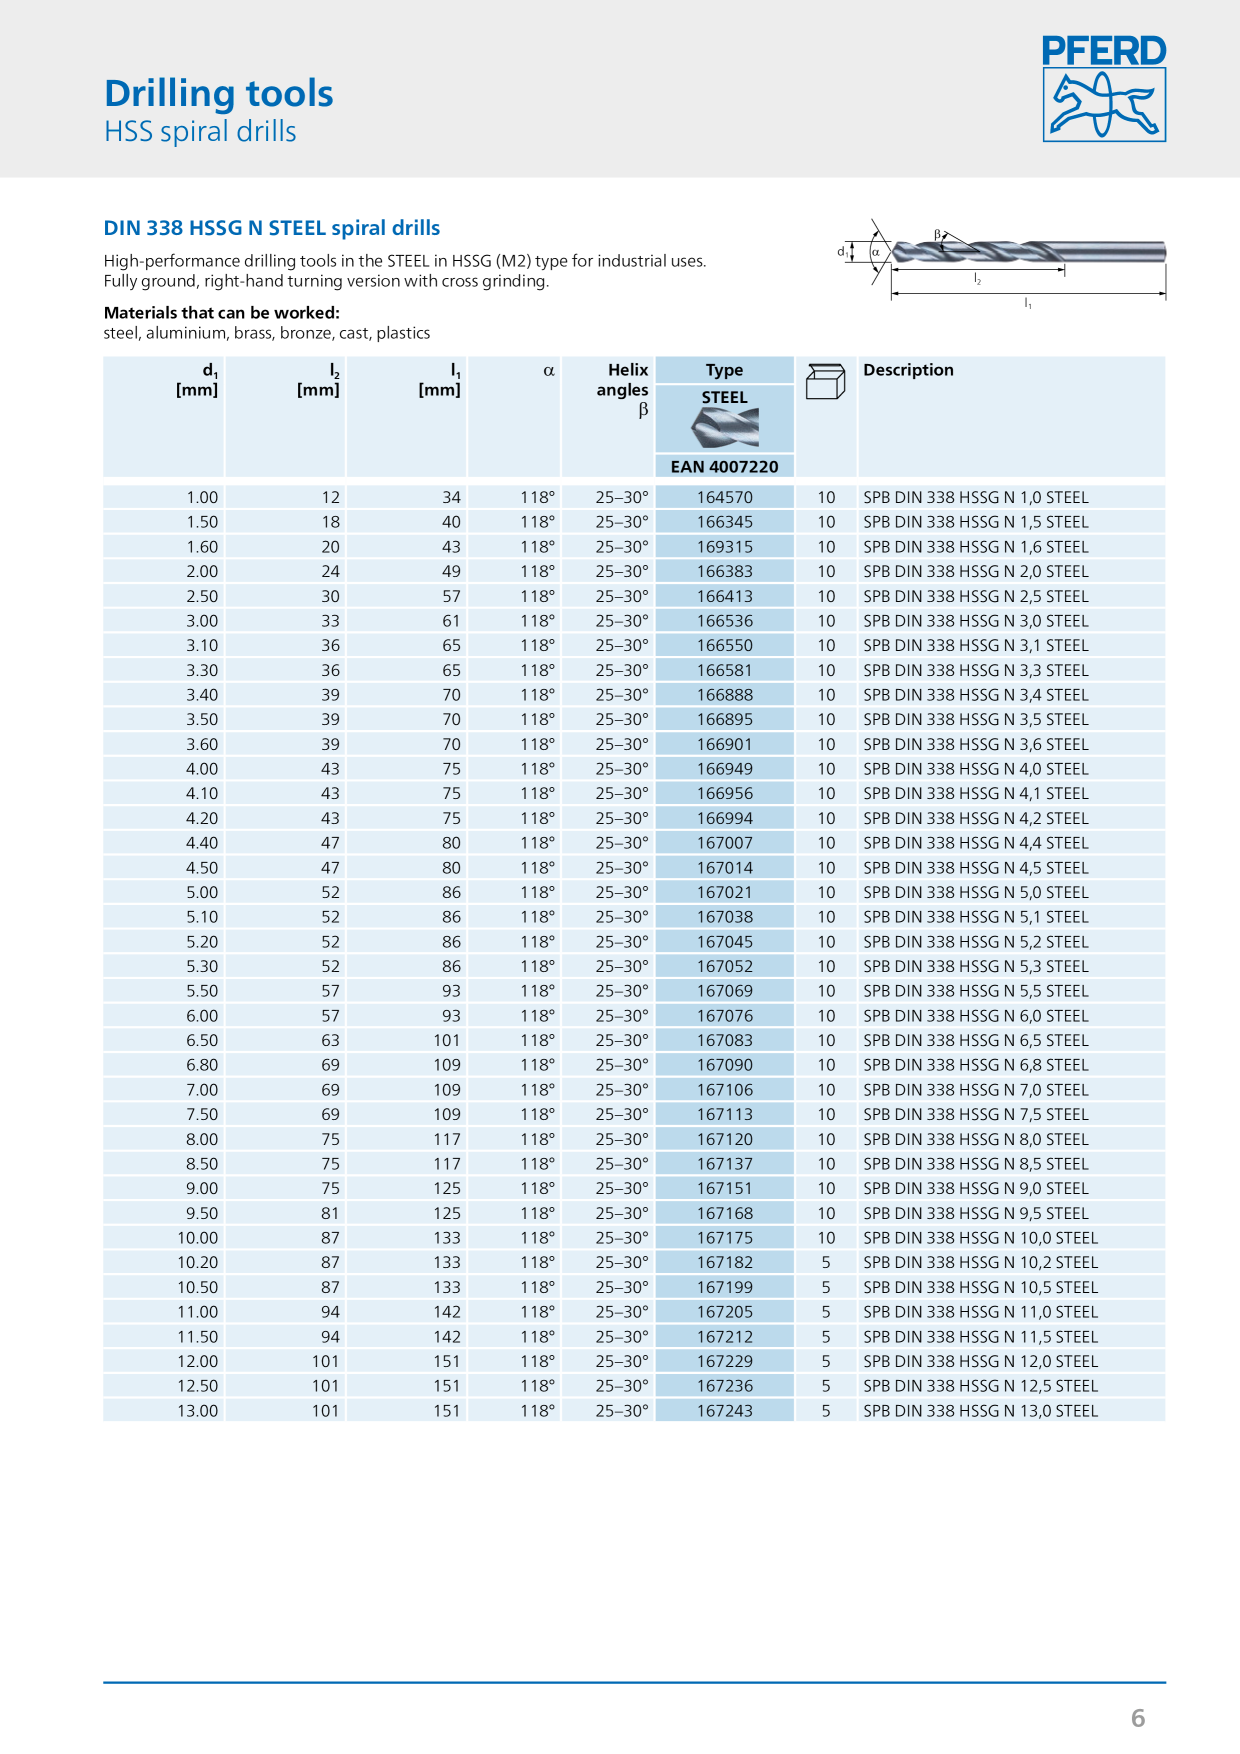
Task: Click EAN code 167069
Action: (725, 991)
